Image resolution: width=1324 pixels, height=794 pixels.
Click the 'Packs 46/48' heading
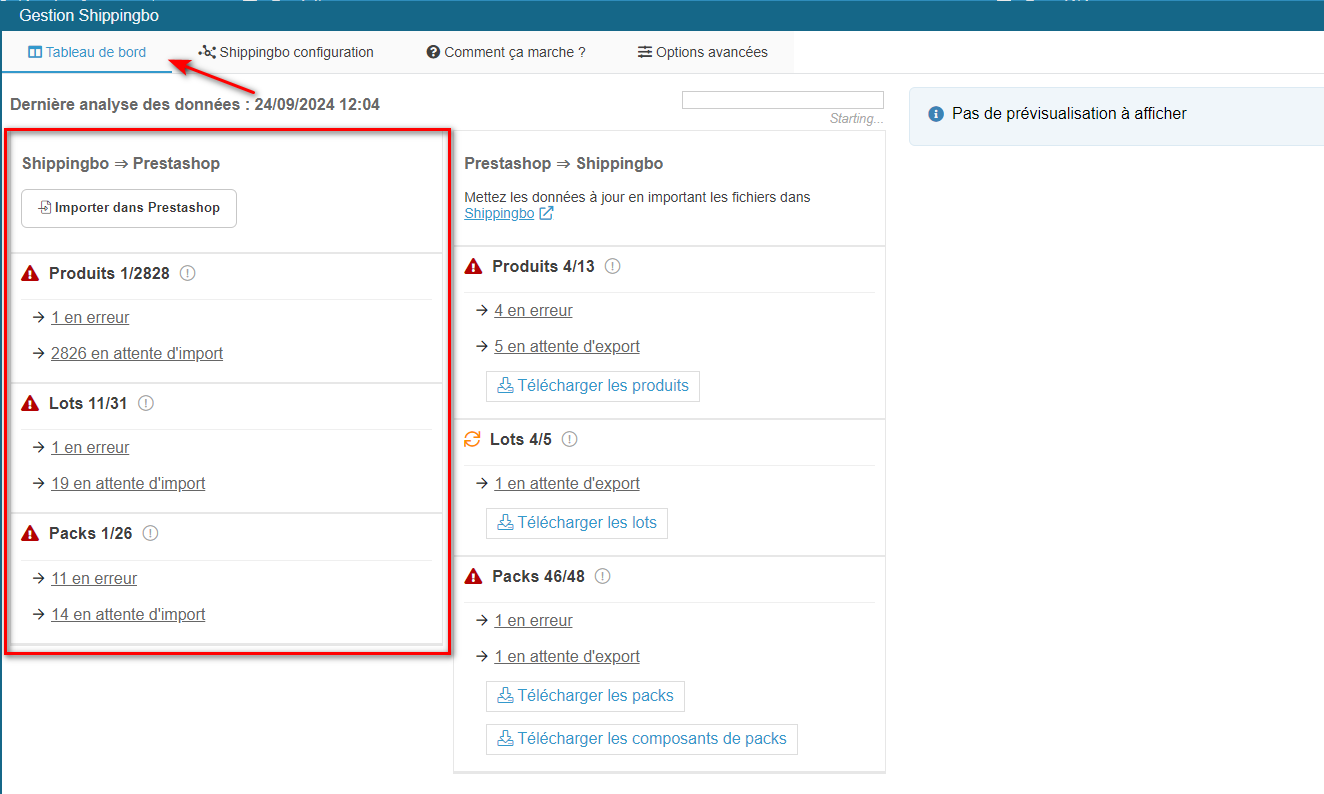coord(538,576)
